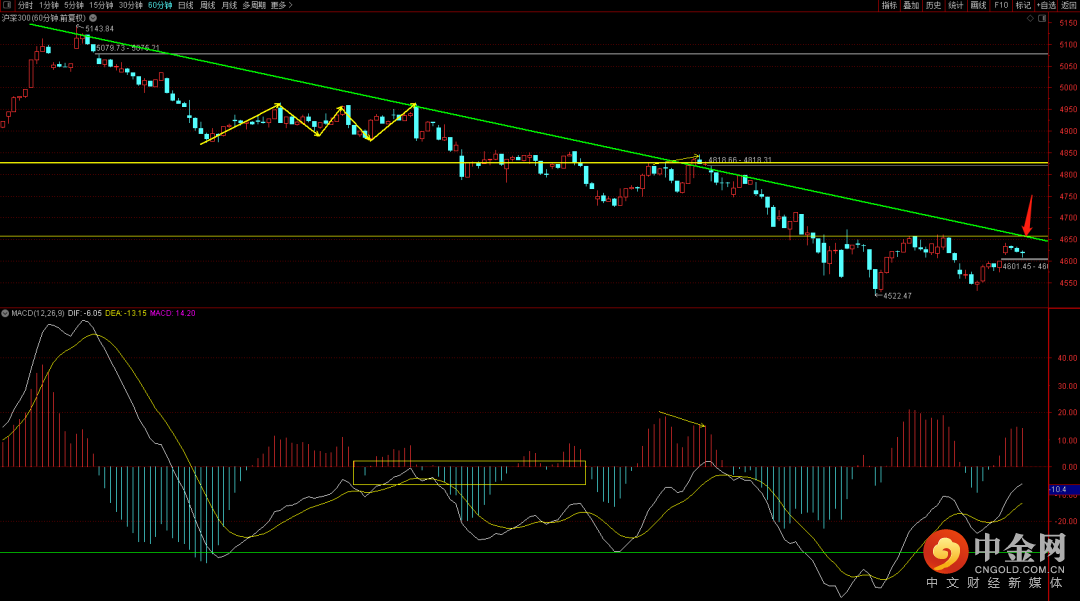Image resolution: width=1080 pixels, height=601 pixels.
Task: Switch to 分时 intraday view
Action: click(x=25, y=5)
